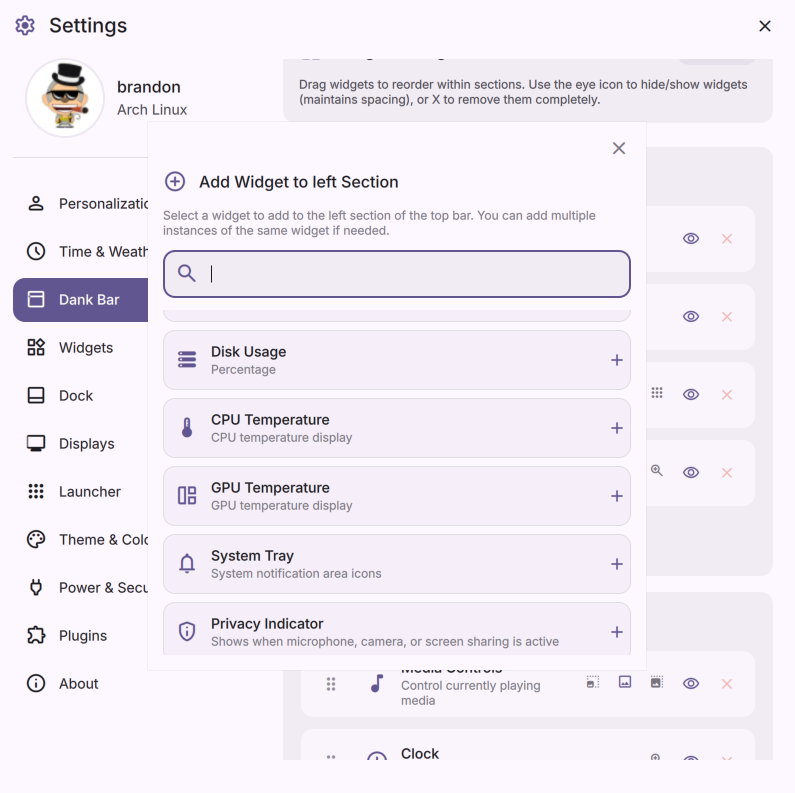795x793 pixels.
Task: Open Time & Weather via its clock icon
Action: [x=35, y=251]
